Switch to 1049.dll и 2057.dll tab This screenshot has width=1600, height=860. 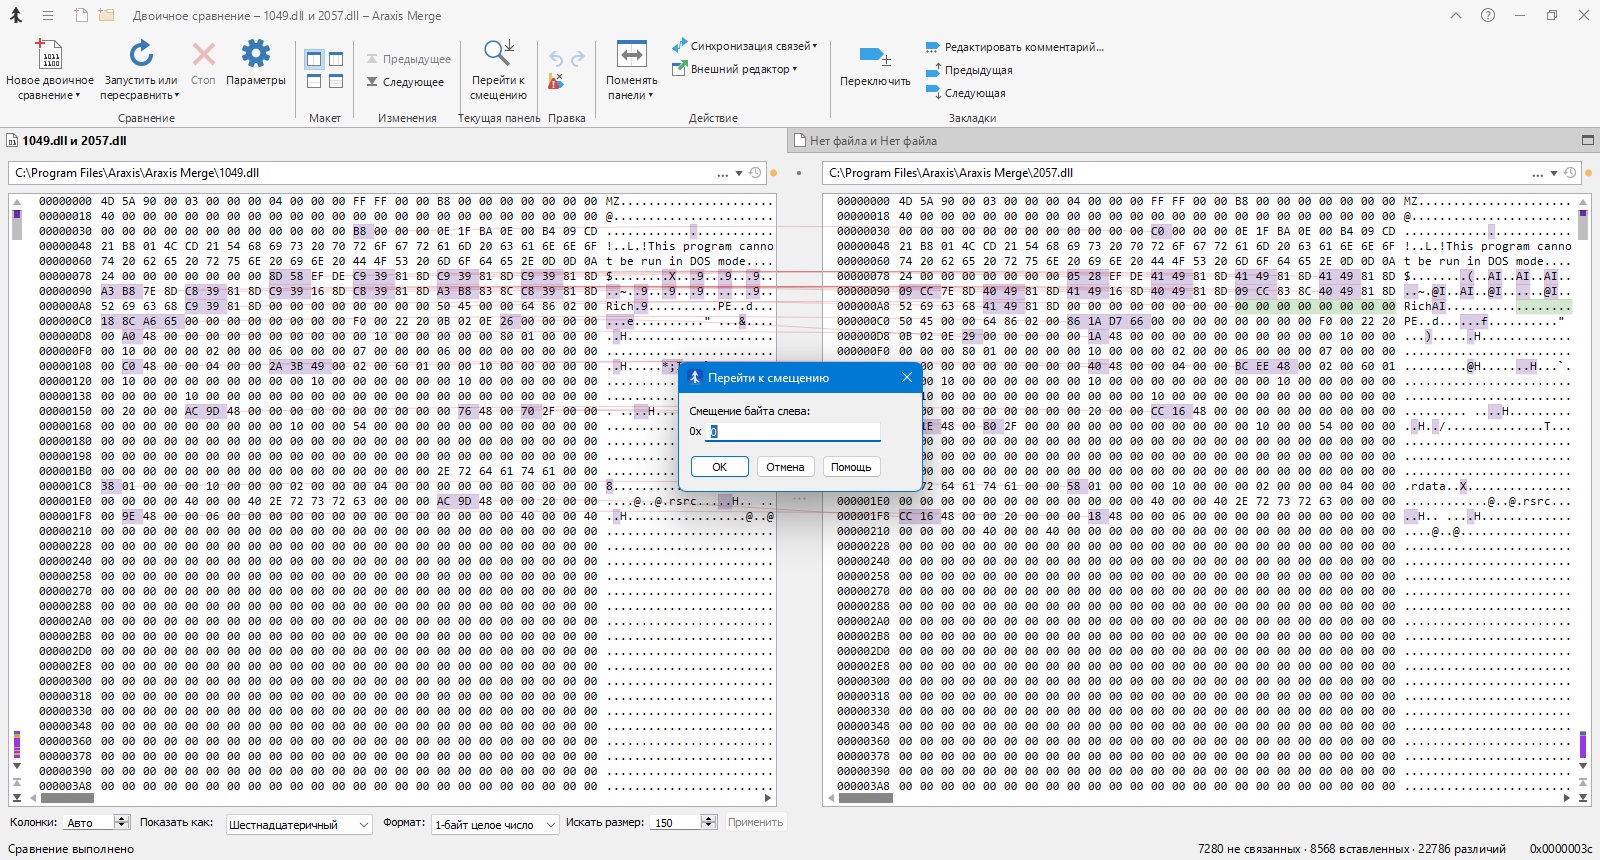click(74, 141)
